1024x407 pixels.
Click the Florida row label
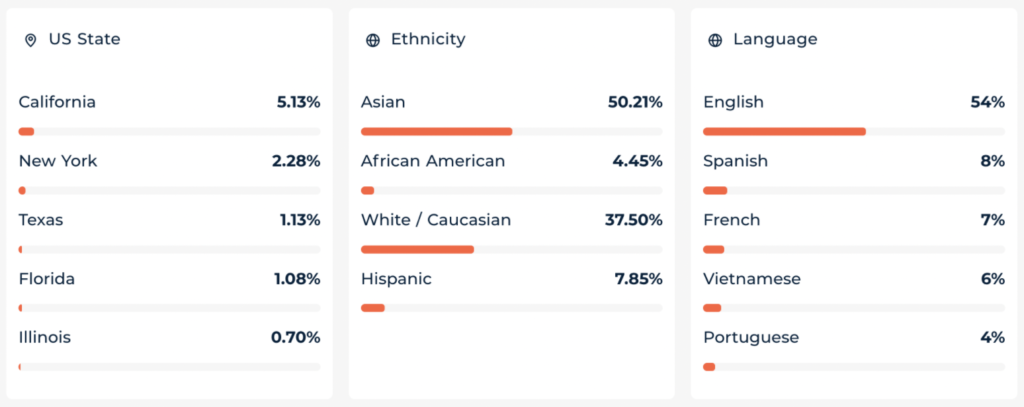[x=47, y=279]
